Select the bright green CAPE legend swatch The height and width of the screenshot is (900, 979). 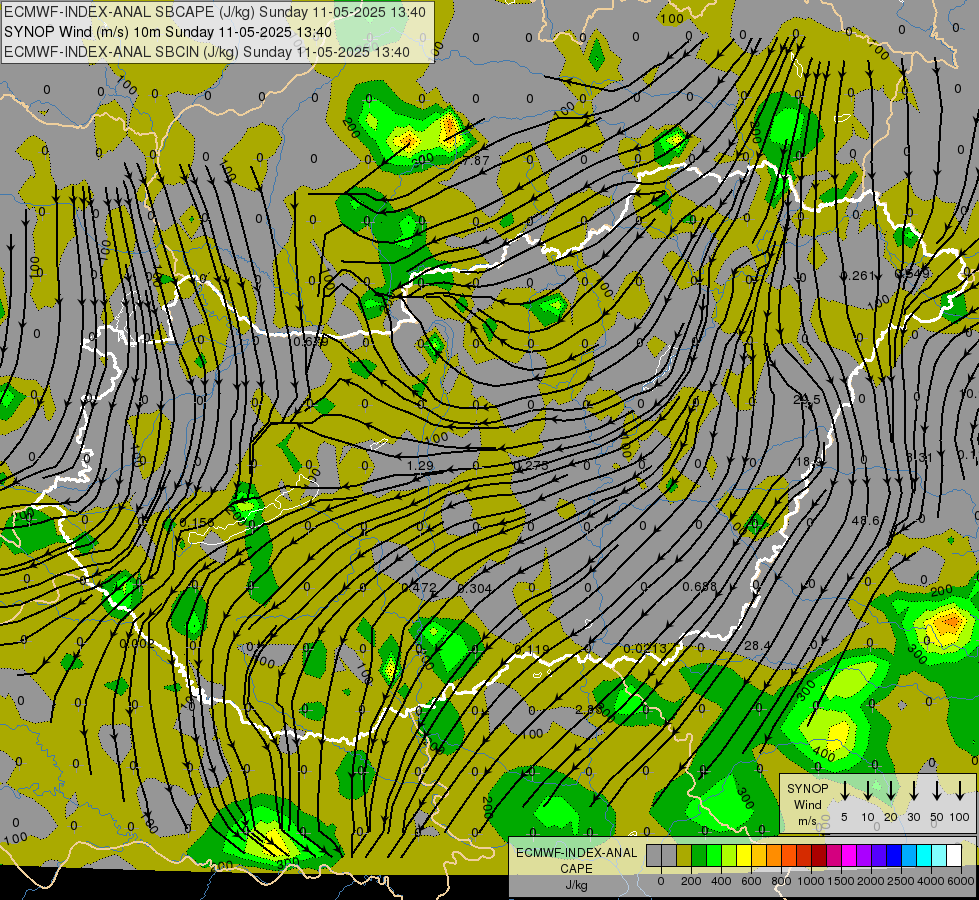714,856
